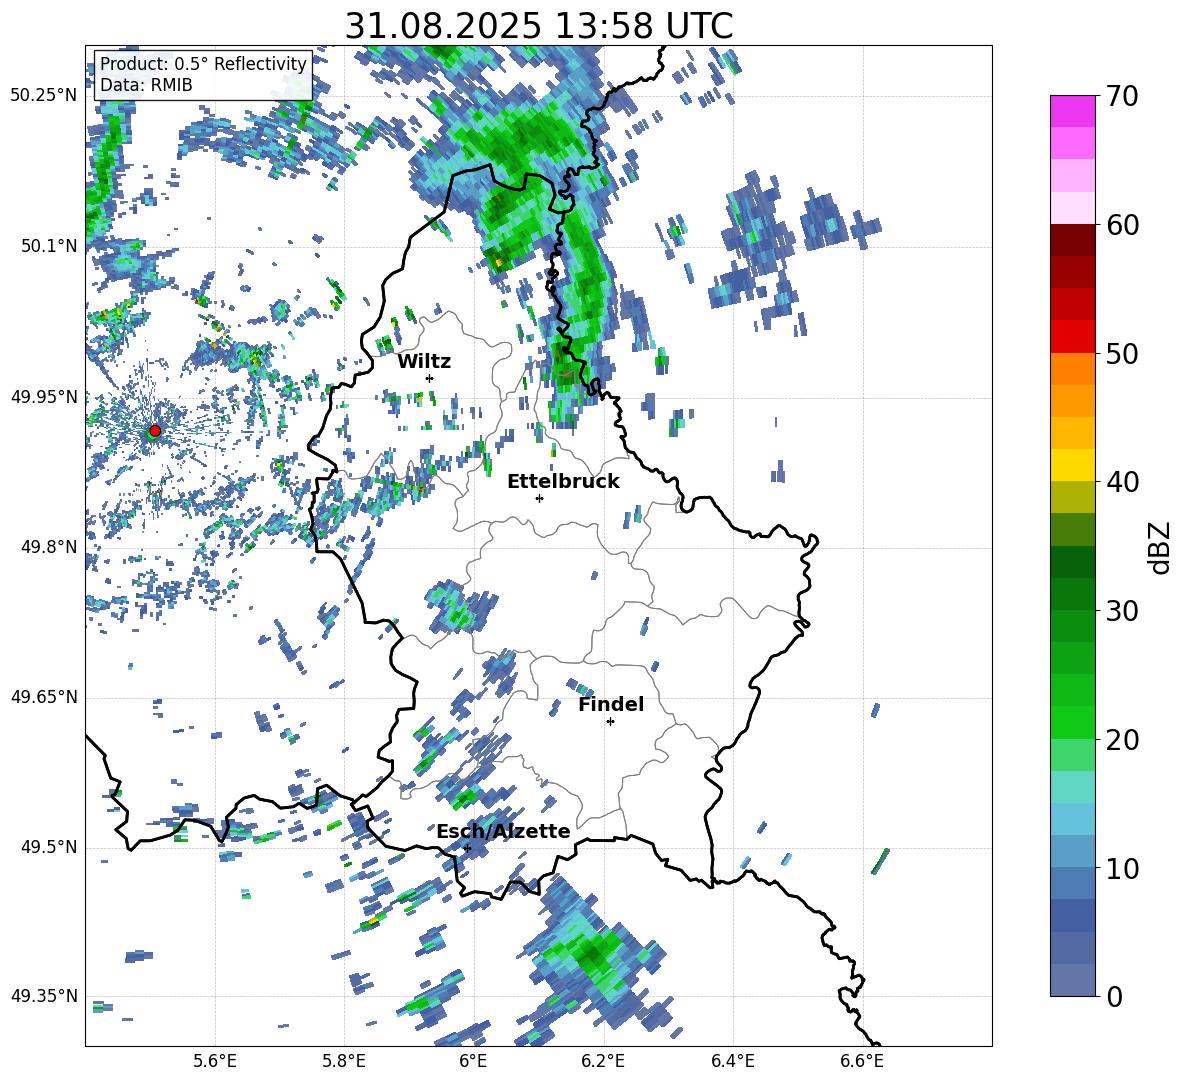This screenshot has width=1184, height=1081.
Task: Click 'Data: RMIB' legend text
Action: pos(146,85)
